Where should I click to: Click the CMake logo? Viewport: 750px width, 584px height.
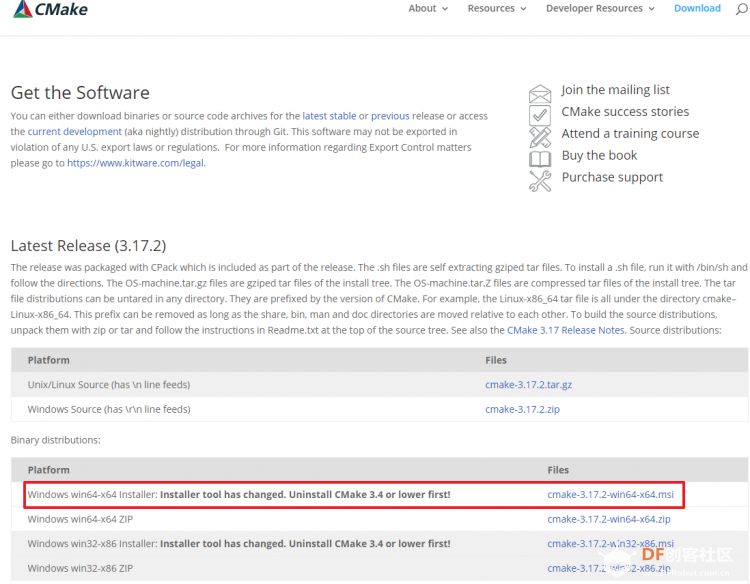pos(50,9)
